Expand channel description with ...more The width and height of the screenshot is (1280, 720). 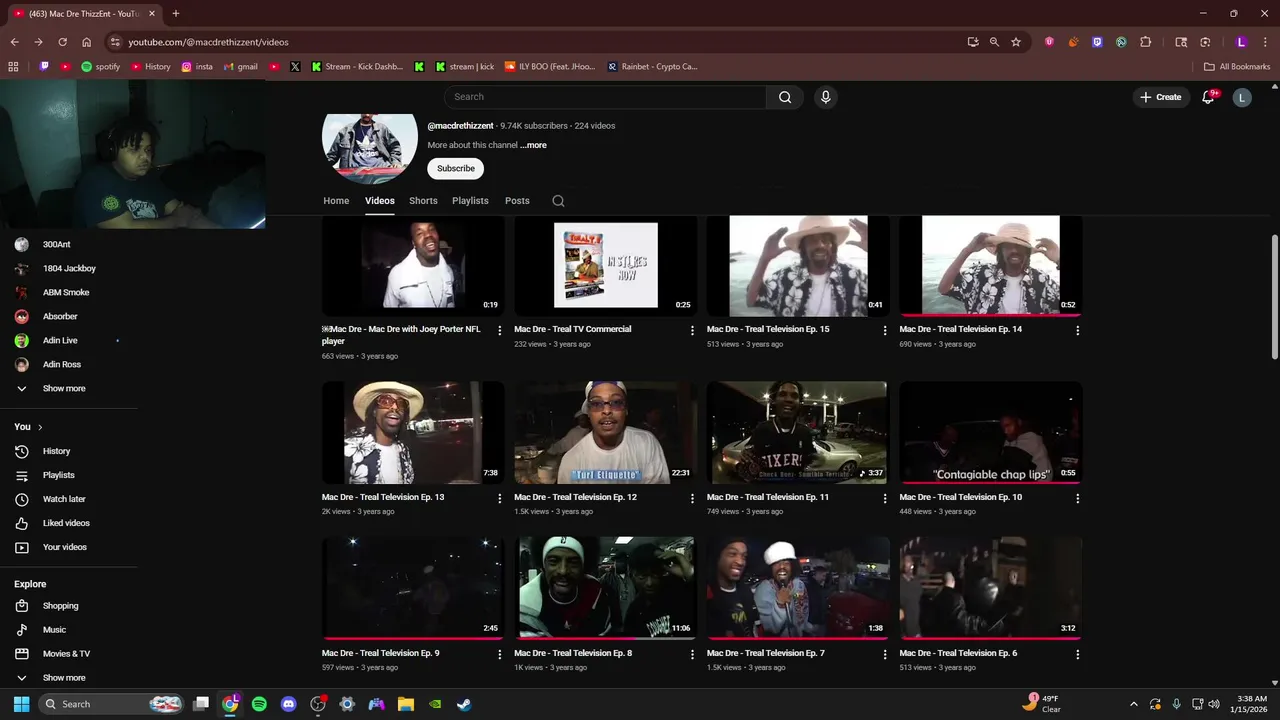(533, 145)
